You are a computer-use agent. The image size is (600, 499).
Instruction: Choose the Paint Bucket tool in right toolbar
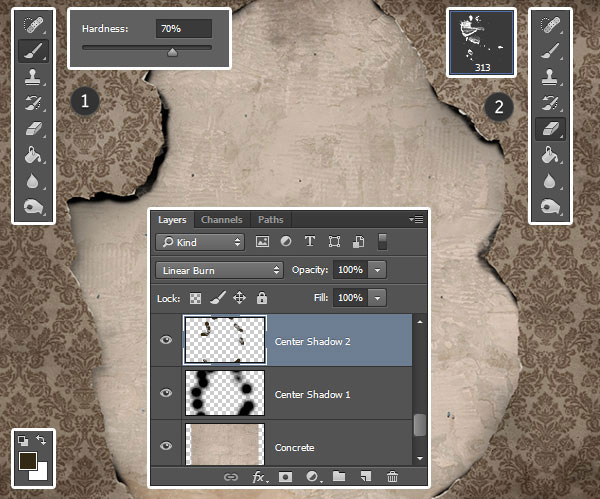551,155
